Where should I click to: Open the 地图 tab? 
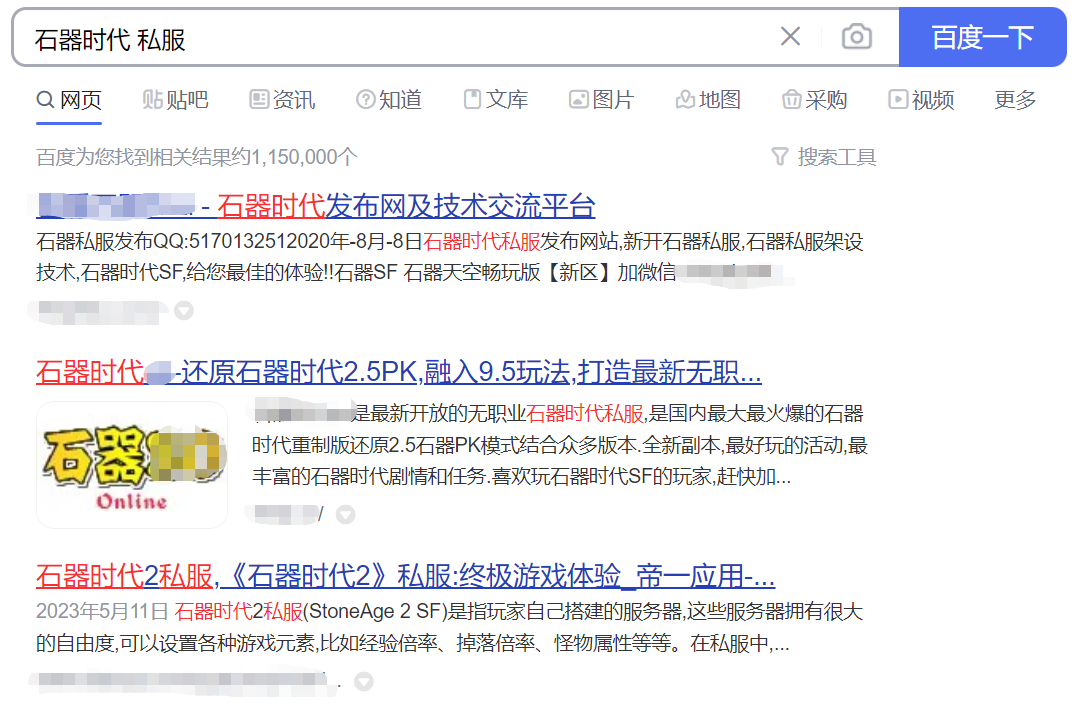pyautogui.click(x=708, y=100)
